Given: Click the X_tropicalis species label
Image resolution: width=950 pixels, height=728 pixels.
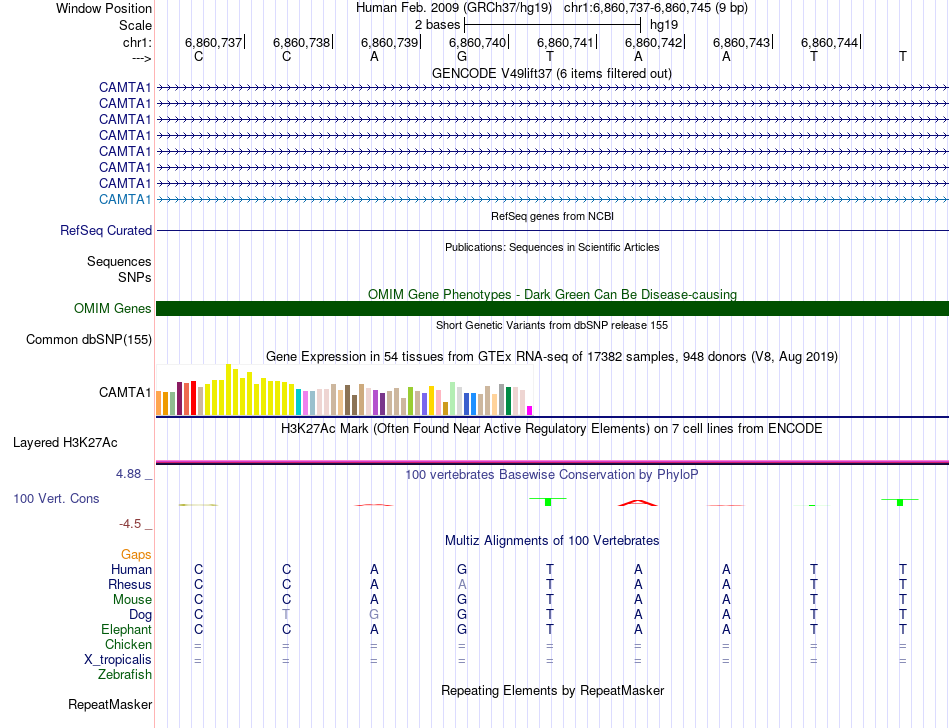Looking at the screenshot, I should 118,660.
